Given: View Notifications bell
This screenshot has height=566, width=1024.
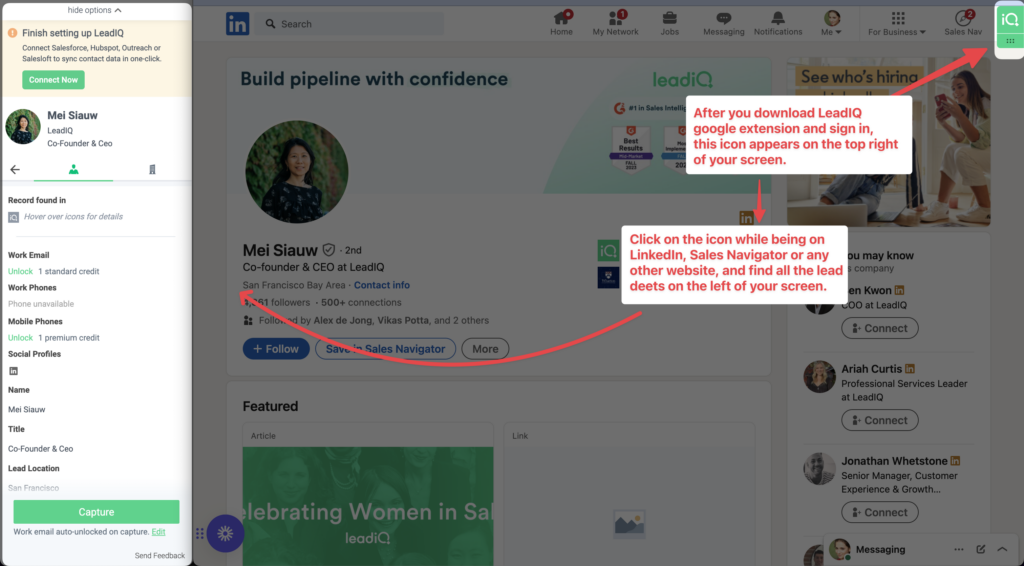Looking at the screenshot, I should (778, 24).
